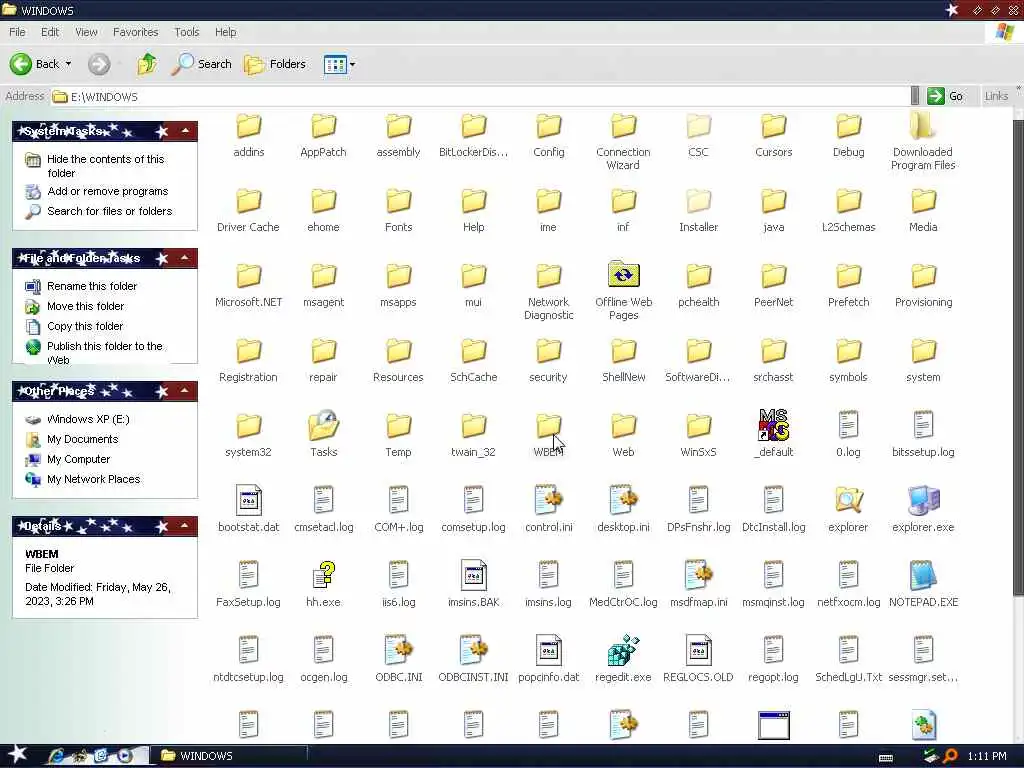The width and height of the screenshot is (1024, 768).
Task: Select the imsins.BAK file icon
Action: [473, 575]
